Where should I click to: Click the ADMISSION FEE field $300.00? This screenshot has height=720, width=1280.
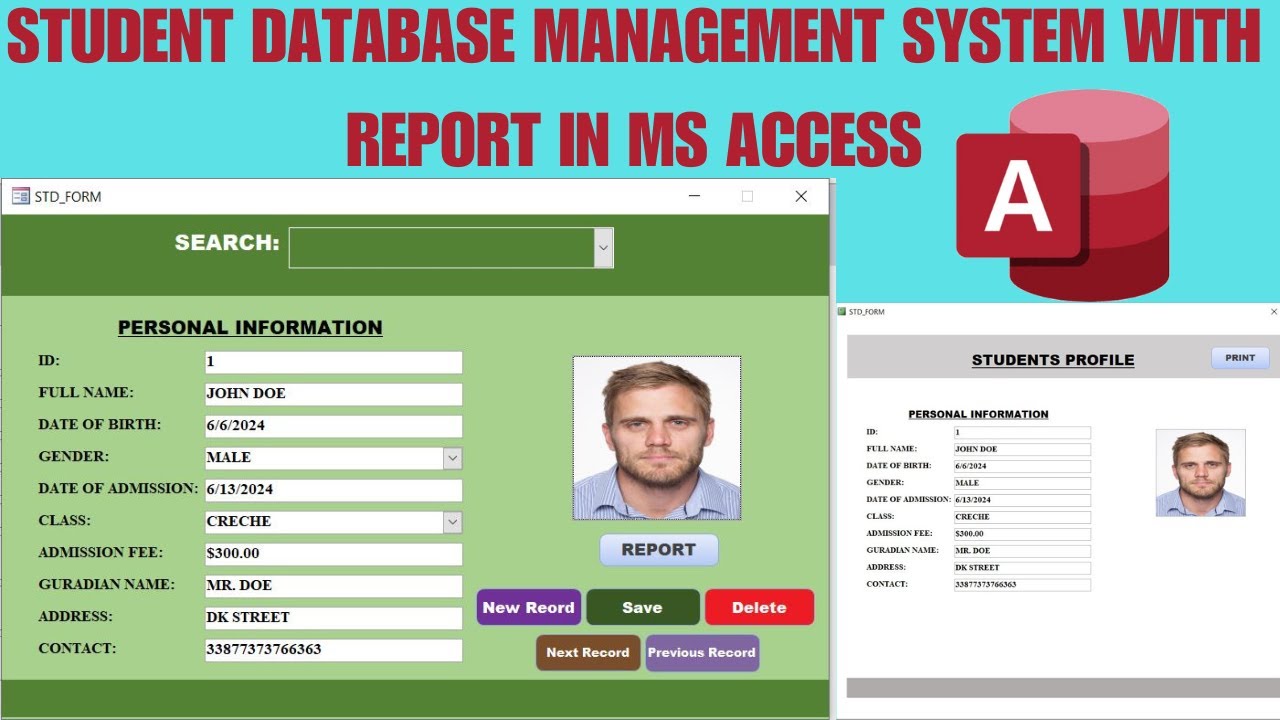tap(333, 554)
